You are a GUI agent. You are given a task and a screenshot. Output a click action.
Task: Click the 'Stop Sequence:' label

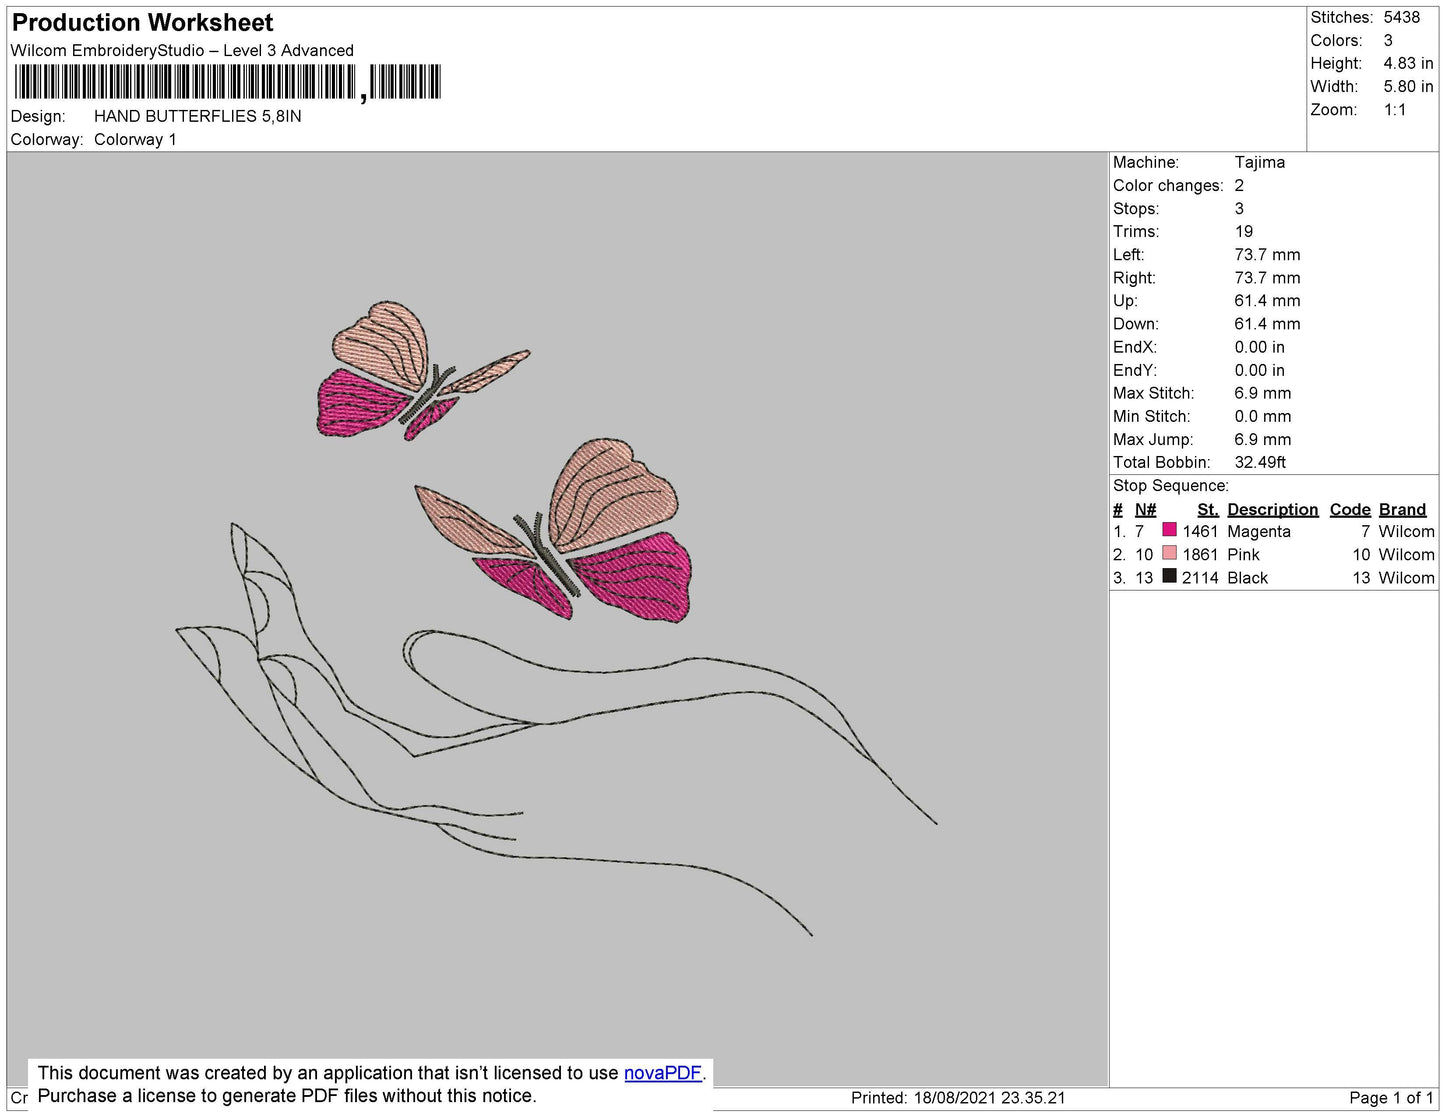tap(1170, 486)
